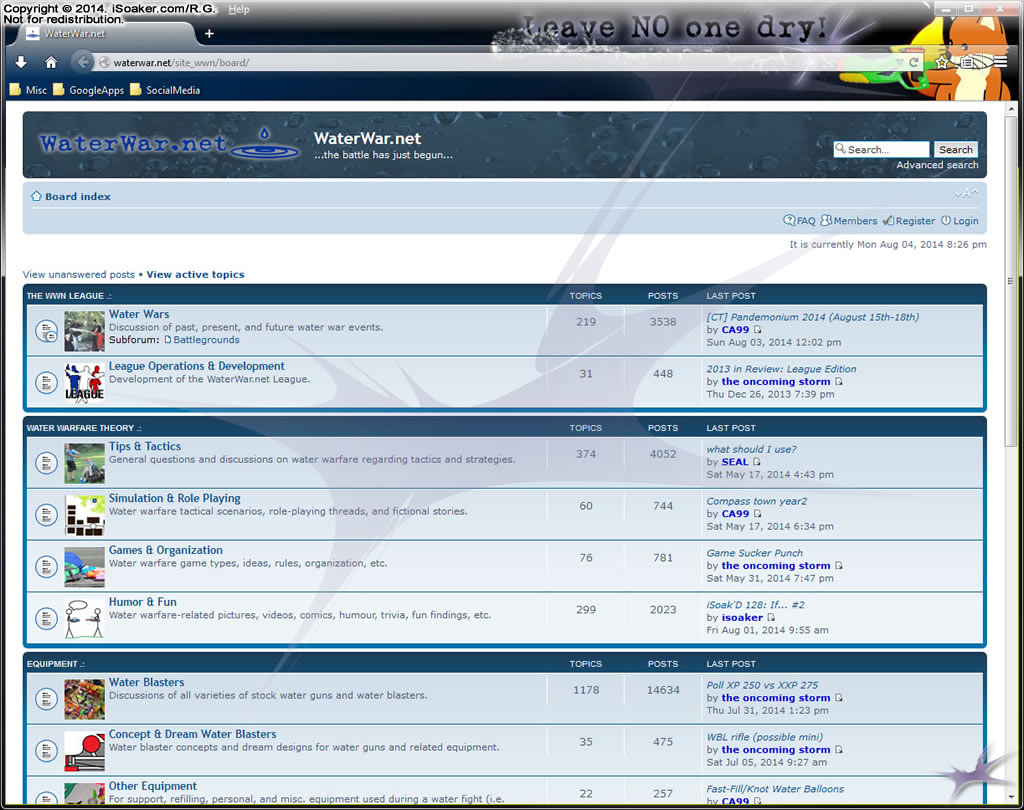Click the forum status icon for Concept & Dream Water Blasters

pos(46,751)
